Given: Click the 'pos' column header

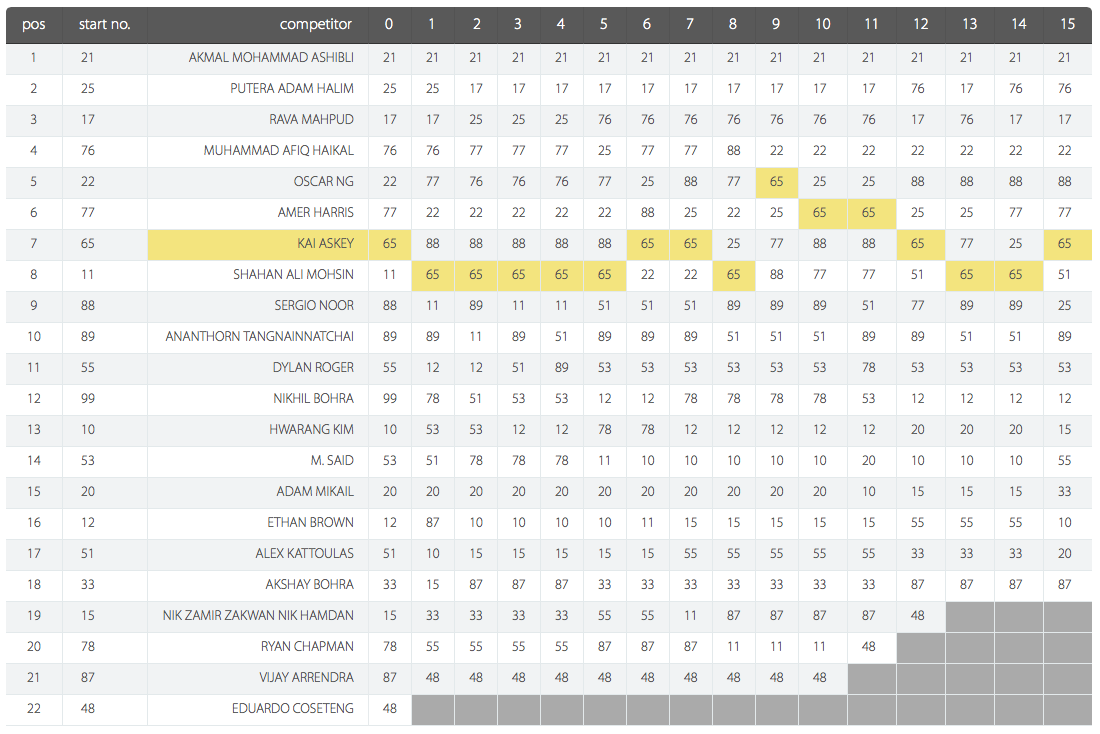Looking at the screenshot, I should click(x=34, y=25).
